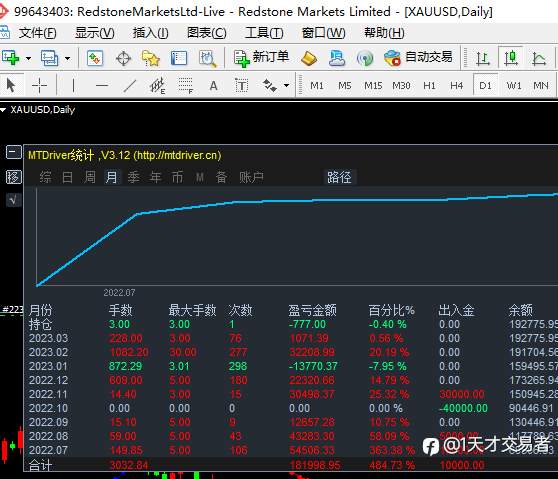558x479 pixels.
Task: Switch chart to line chart style
Action: pos(539,58)
